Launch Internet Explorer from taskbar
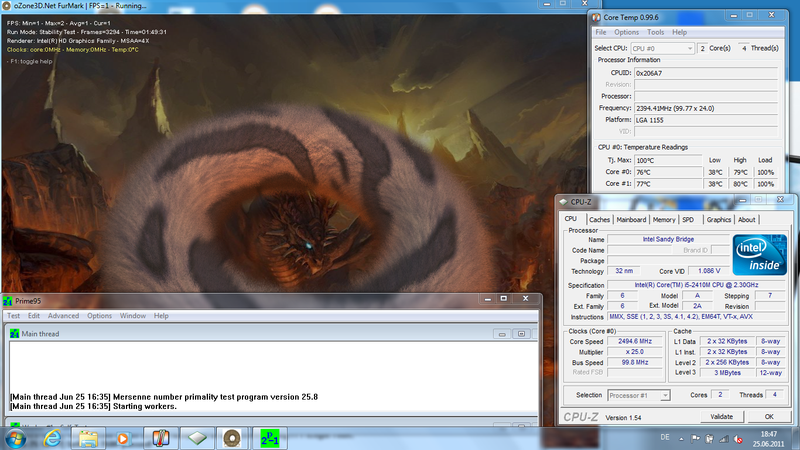 (x=52, y=438)
